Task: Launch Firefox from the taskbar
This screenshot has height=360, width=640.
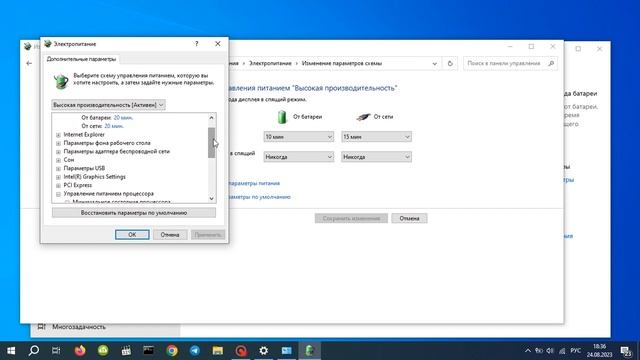Action: pos(80,351)
